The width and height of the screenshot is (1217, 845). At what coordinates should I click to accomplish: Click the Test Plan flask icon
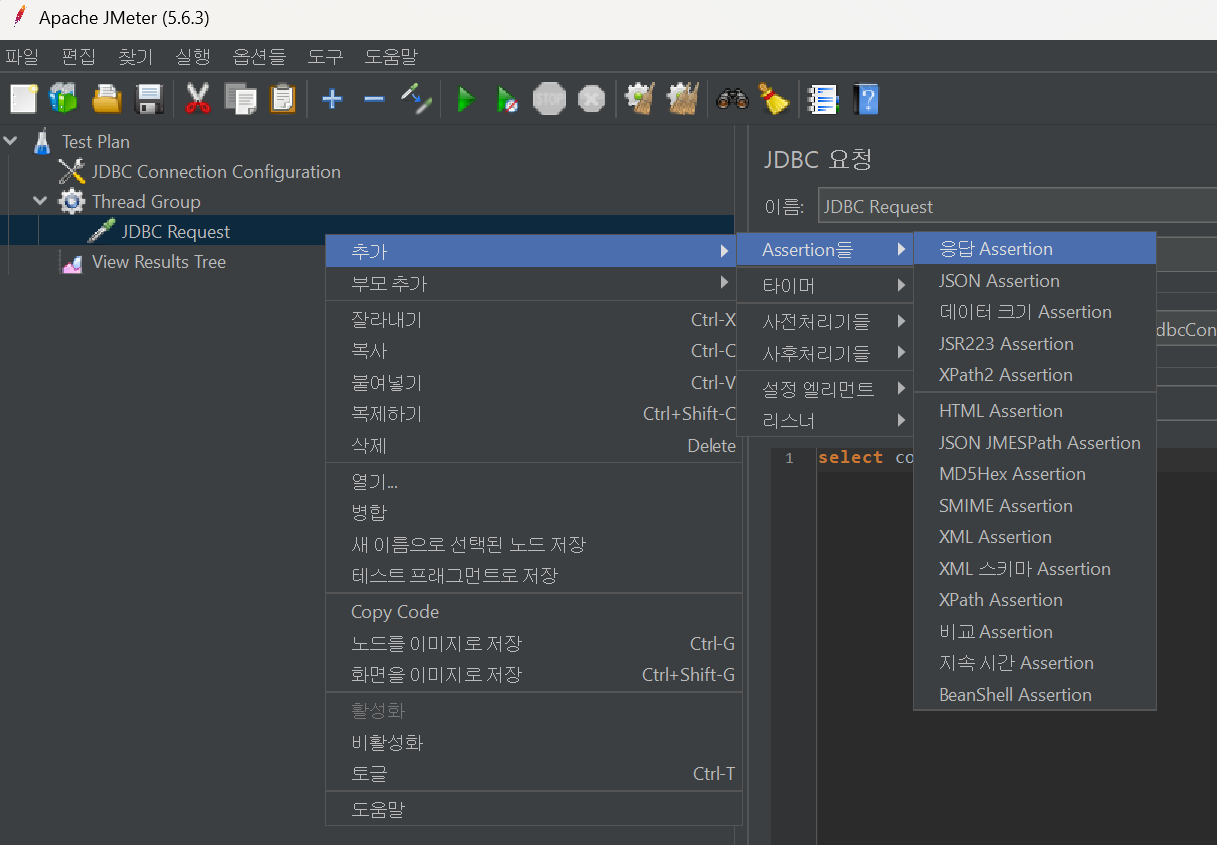coord(41,142)
